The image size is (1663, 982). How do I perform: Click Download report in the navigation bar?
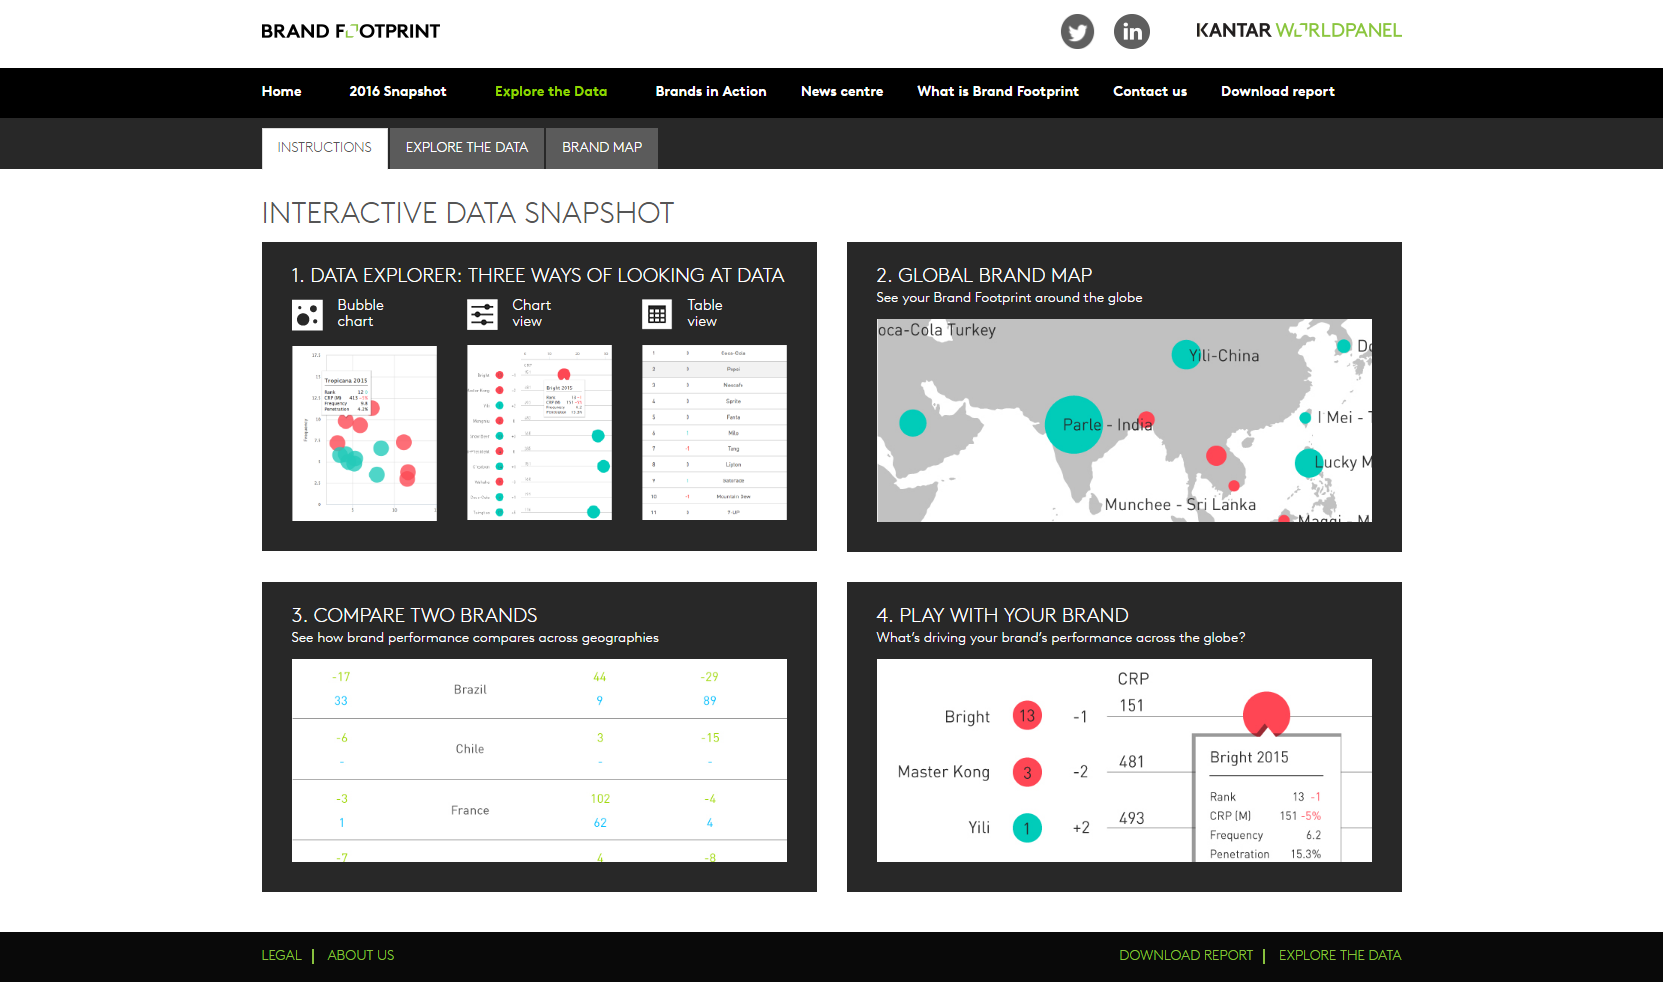point(1278,91)
